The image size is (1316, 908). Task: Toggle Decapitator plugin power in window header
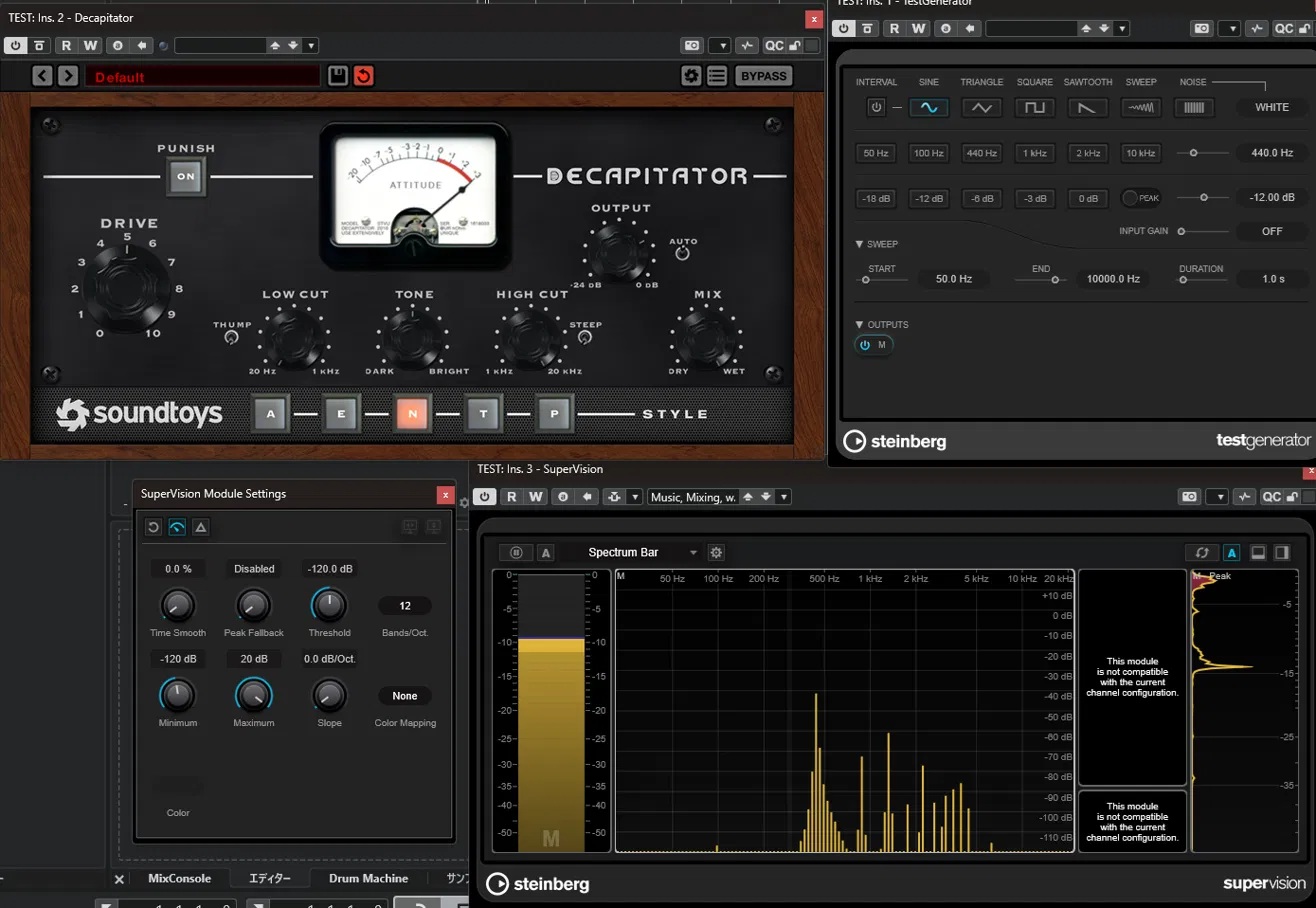click(15, 45)
